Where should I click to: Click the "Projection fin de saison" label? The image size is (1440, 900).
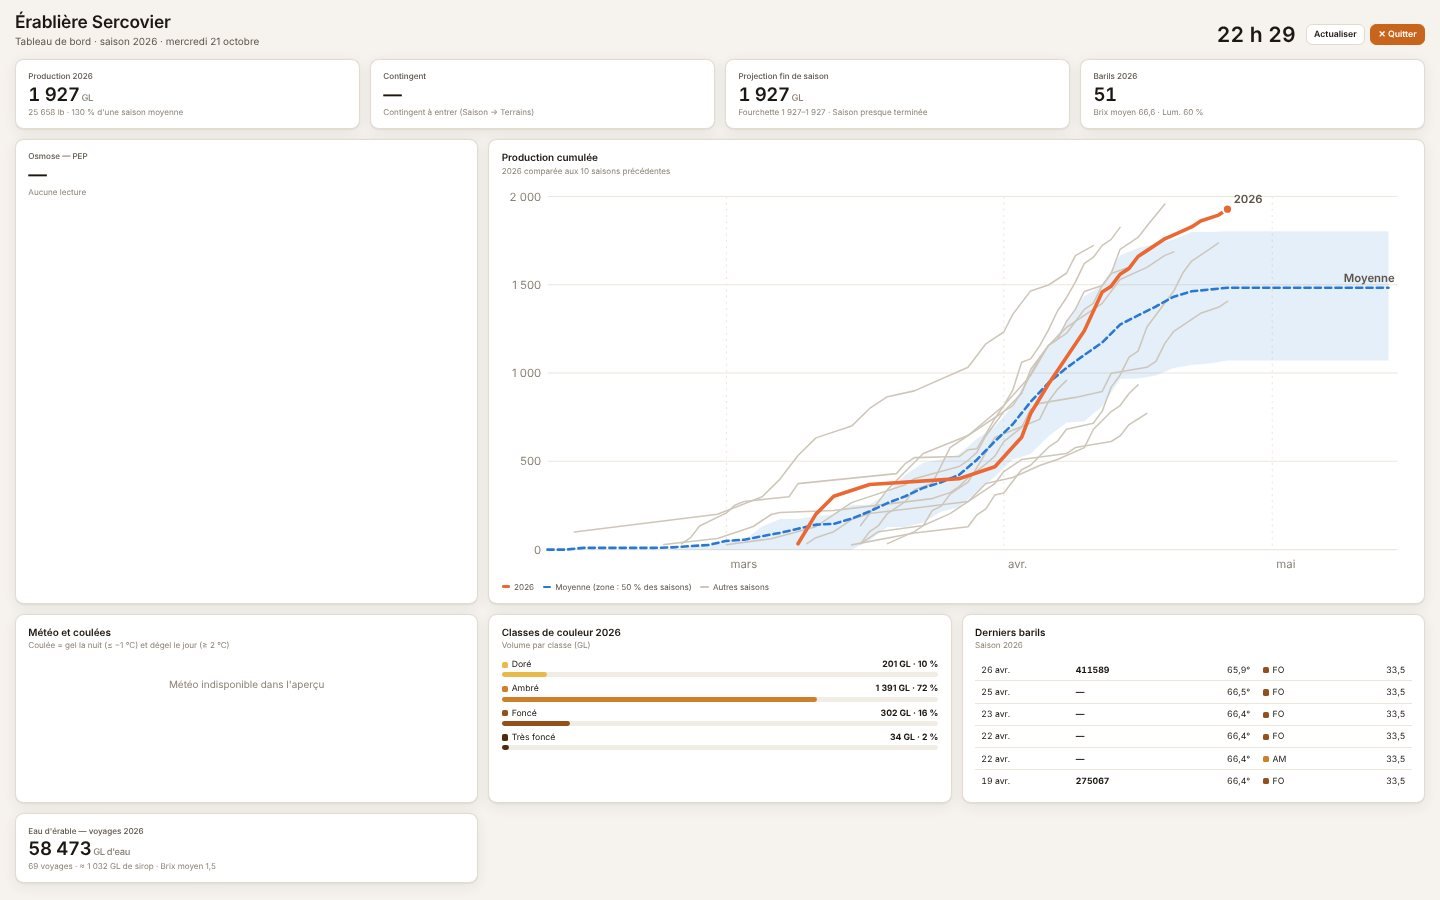click(x=783, y=76)
